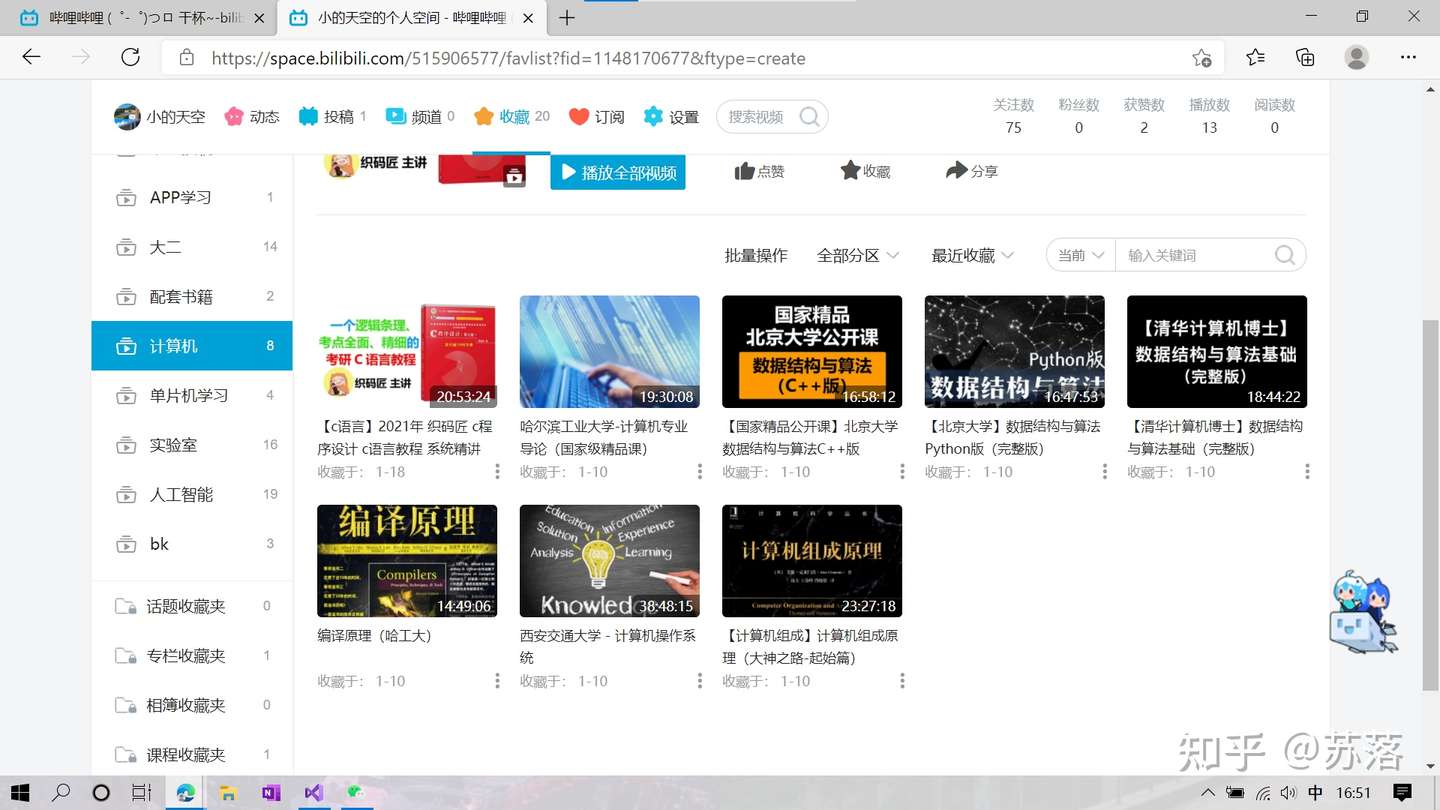This screenshot has width=1440, height=810.
Task: Open the Python版 数据结构与算法 thumbnail
Action: click(x=1015, y=352)
